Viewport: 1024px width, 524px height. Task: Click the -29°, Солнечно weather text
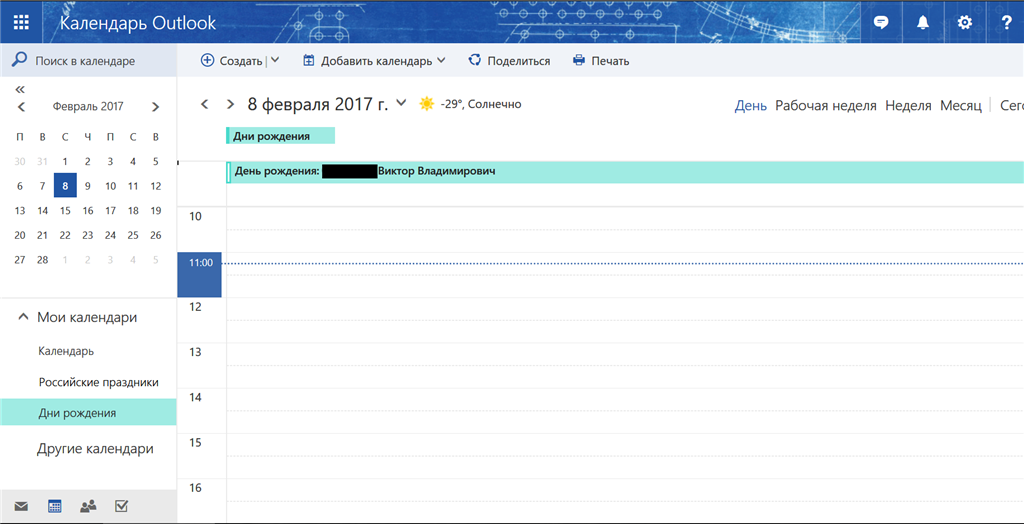[x=481, y=105]
